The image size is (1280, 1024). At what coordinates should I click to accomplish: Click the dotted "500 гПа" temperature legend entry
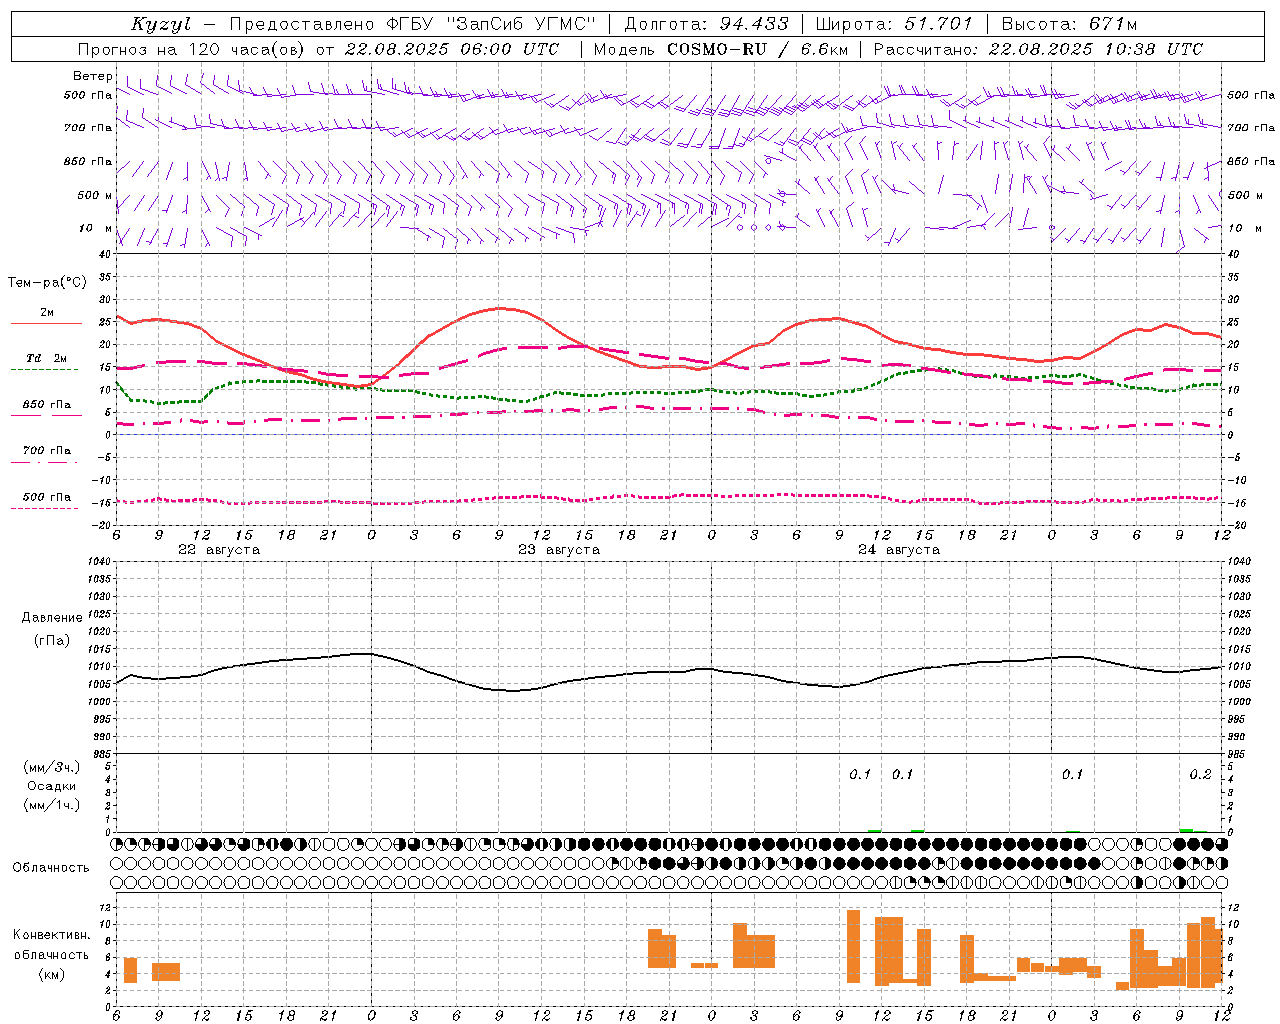tap(46, 497)
